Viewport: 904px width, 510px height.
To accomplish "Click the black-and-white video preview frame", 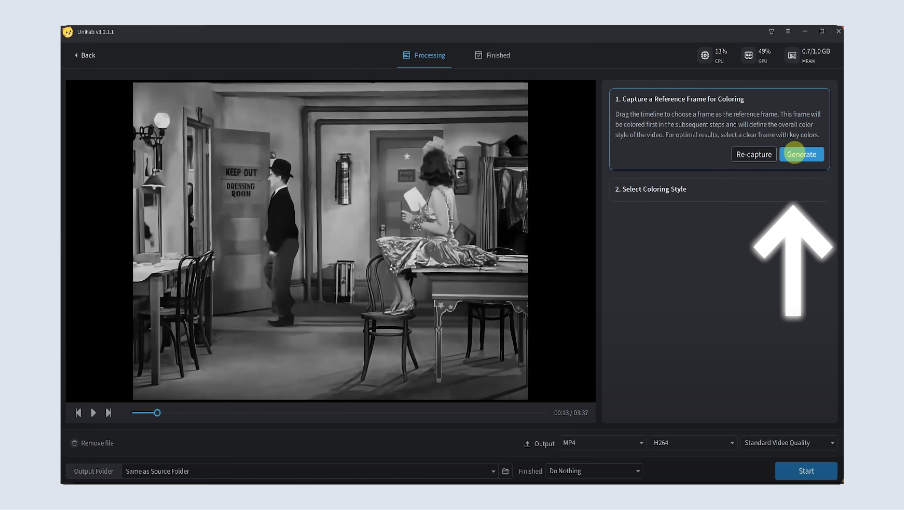I will coord(330,241).
